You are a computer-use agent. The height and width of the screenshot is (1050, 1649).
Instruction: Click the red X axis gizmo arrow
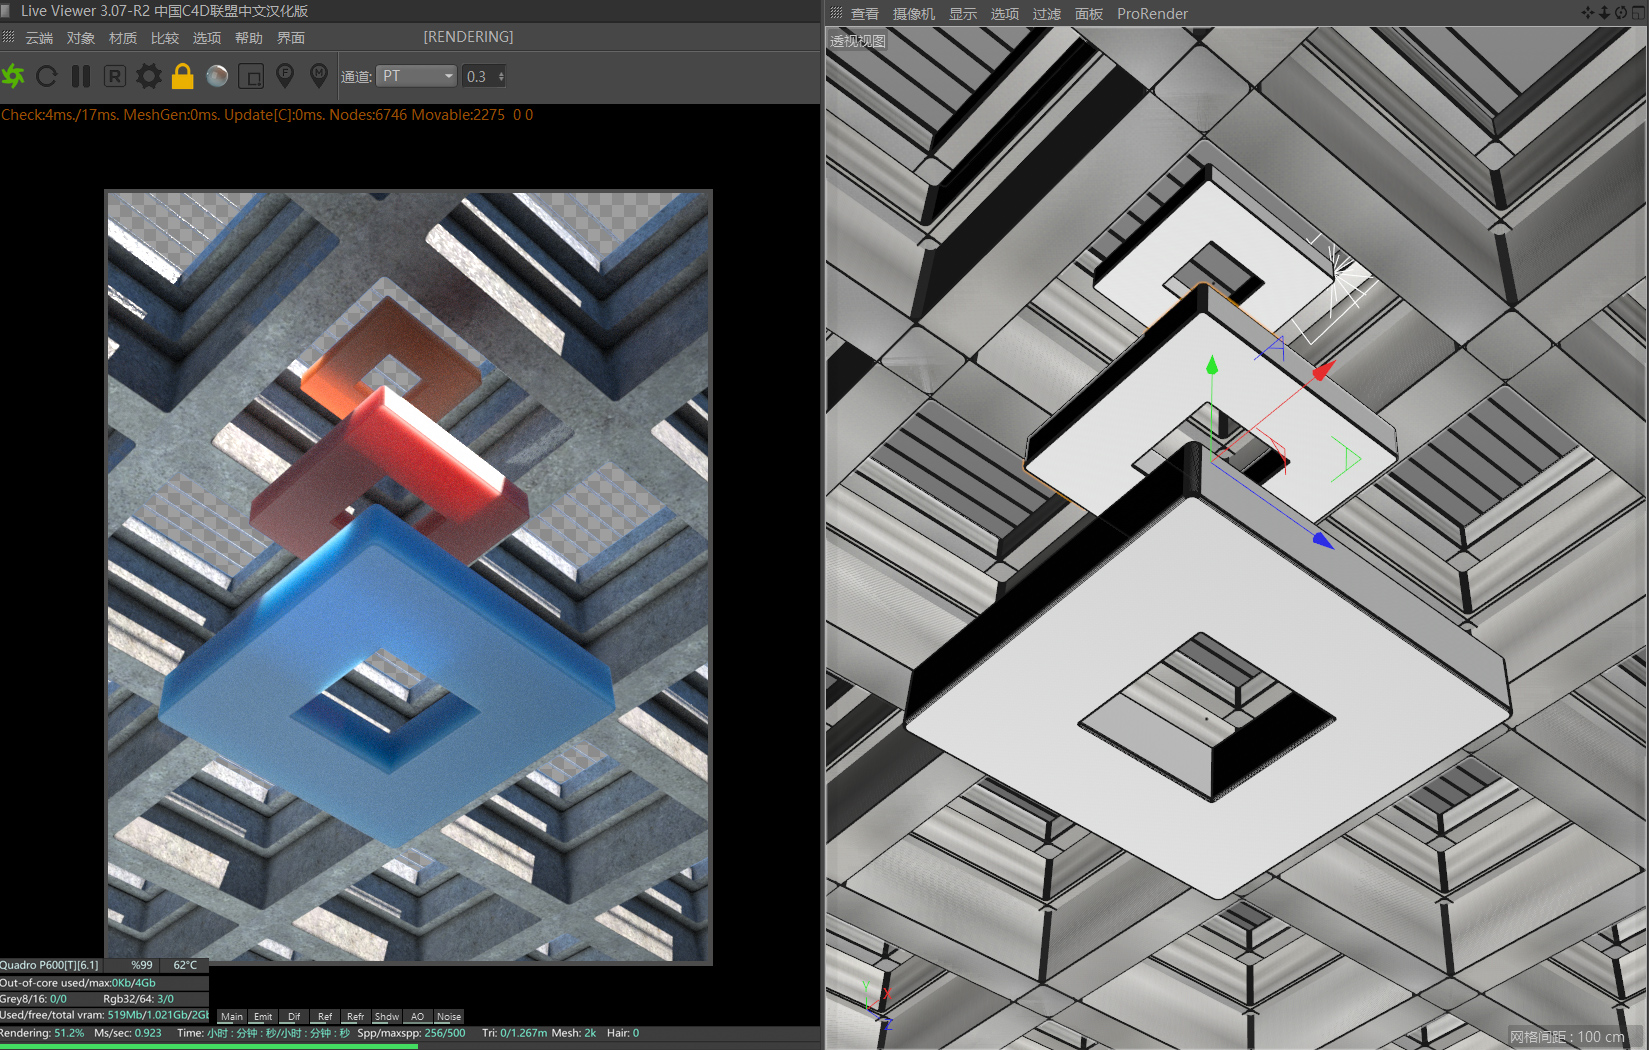[1324, 371]
